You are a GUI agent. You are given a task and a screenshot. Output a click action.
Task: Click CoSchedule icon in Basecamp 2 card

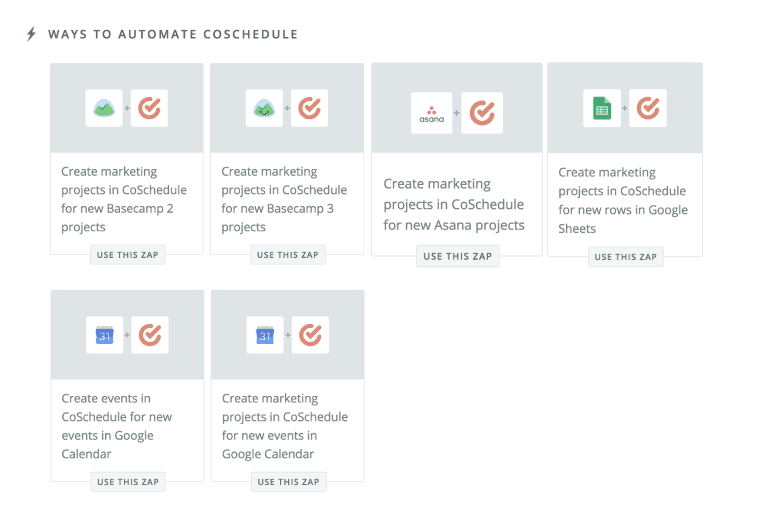coord(150,108)
